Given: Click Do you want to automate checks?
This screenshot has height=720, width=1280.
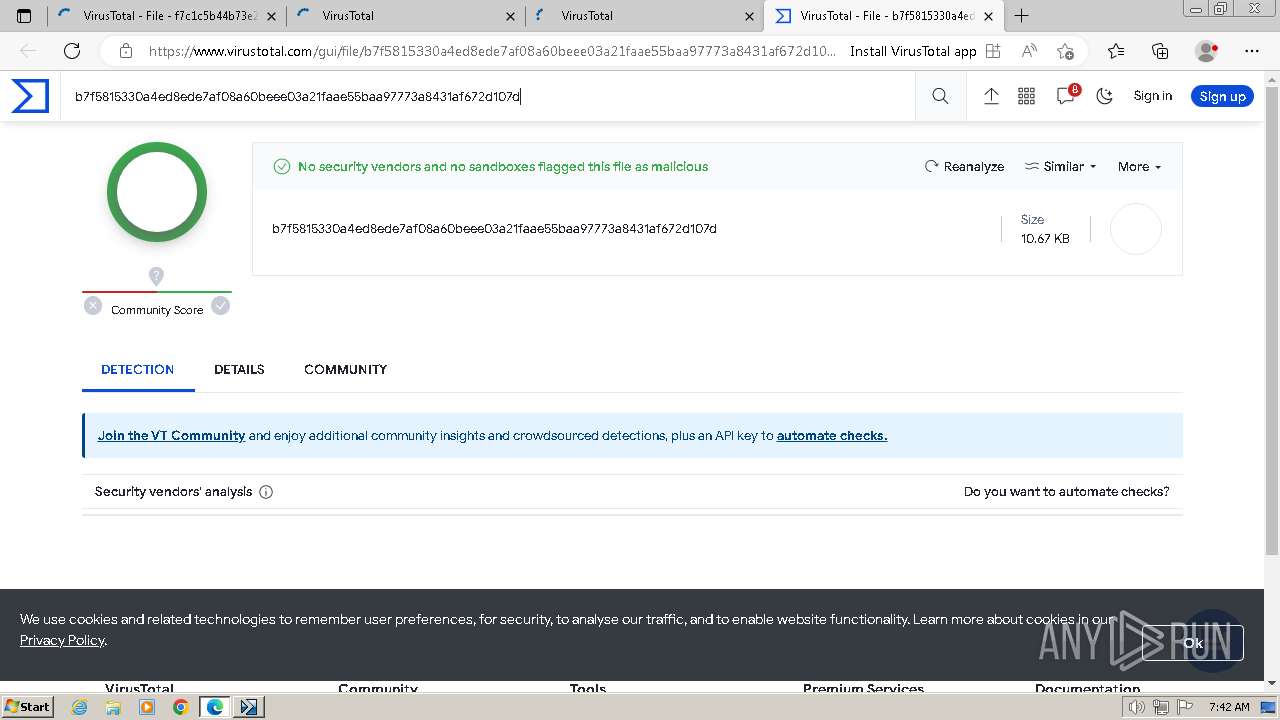Looking at the screenshot, I should 1066,491.
